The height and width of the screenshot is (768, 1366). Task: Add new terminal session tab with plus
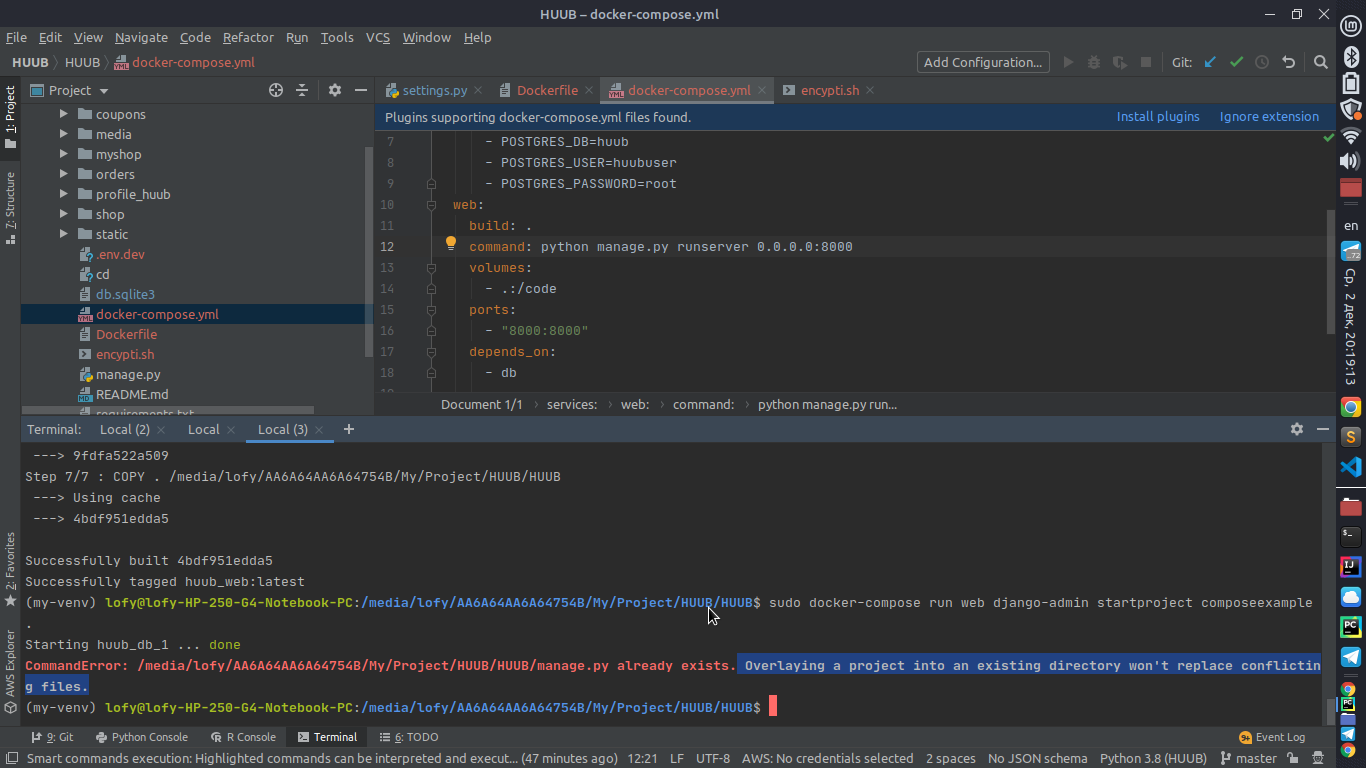coord(349,429)
